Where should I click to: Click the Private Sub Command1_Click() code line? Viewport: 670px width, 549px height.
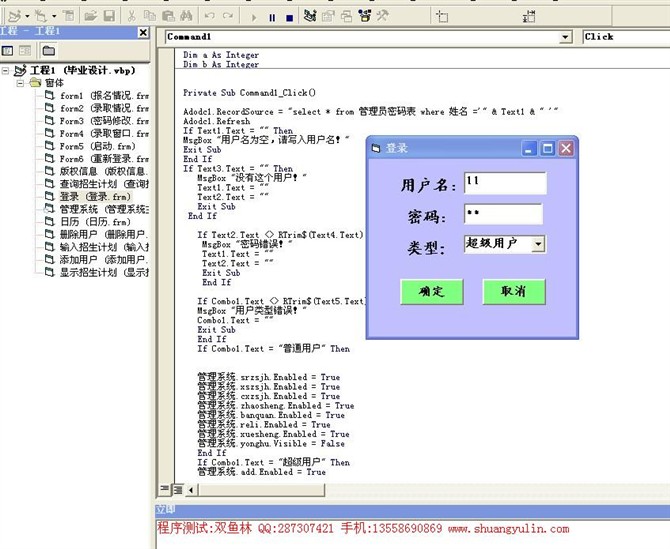point(250,93)
